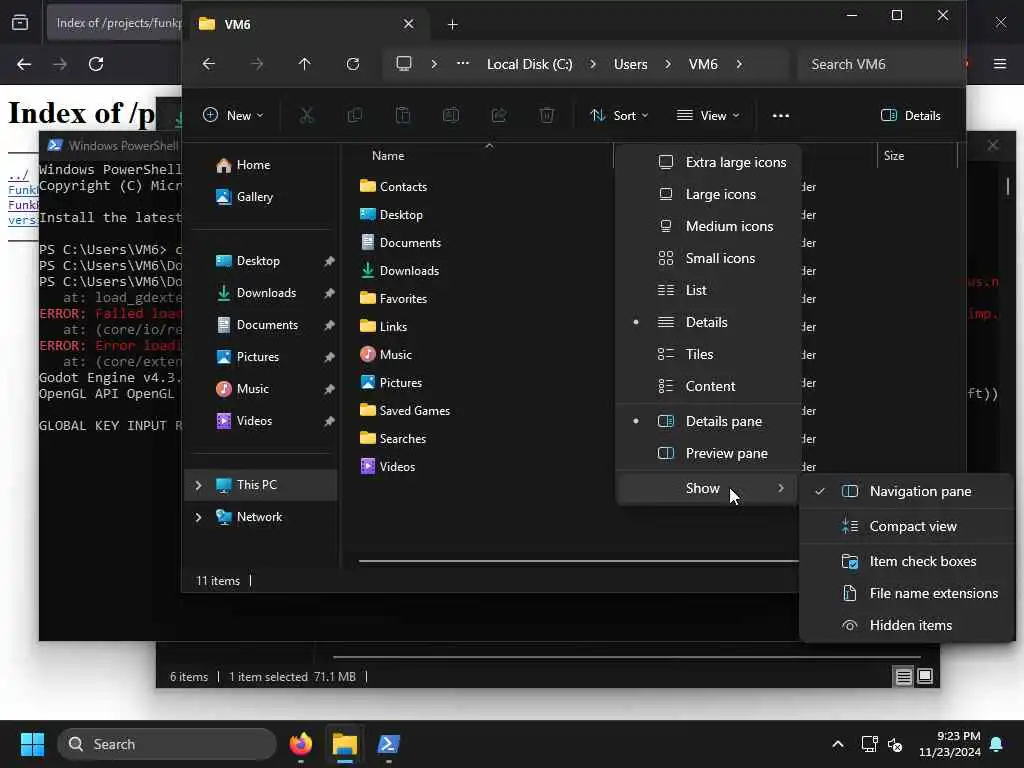Open notification bell in taskbar
1024x768 pixels.
(997, 744)
